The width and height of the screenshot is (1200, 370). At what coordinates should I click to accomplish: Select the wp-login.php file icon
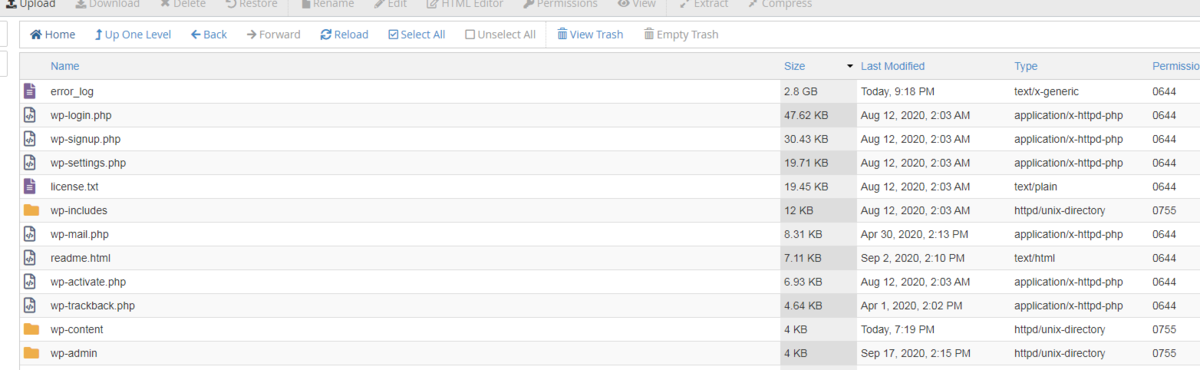coord(31,115)
